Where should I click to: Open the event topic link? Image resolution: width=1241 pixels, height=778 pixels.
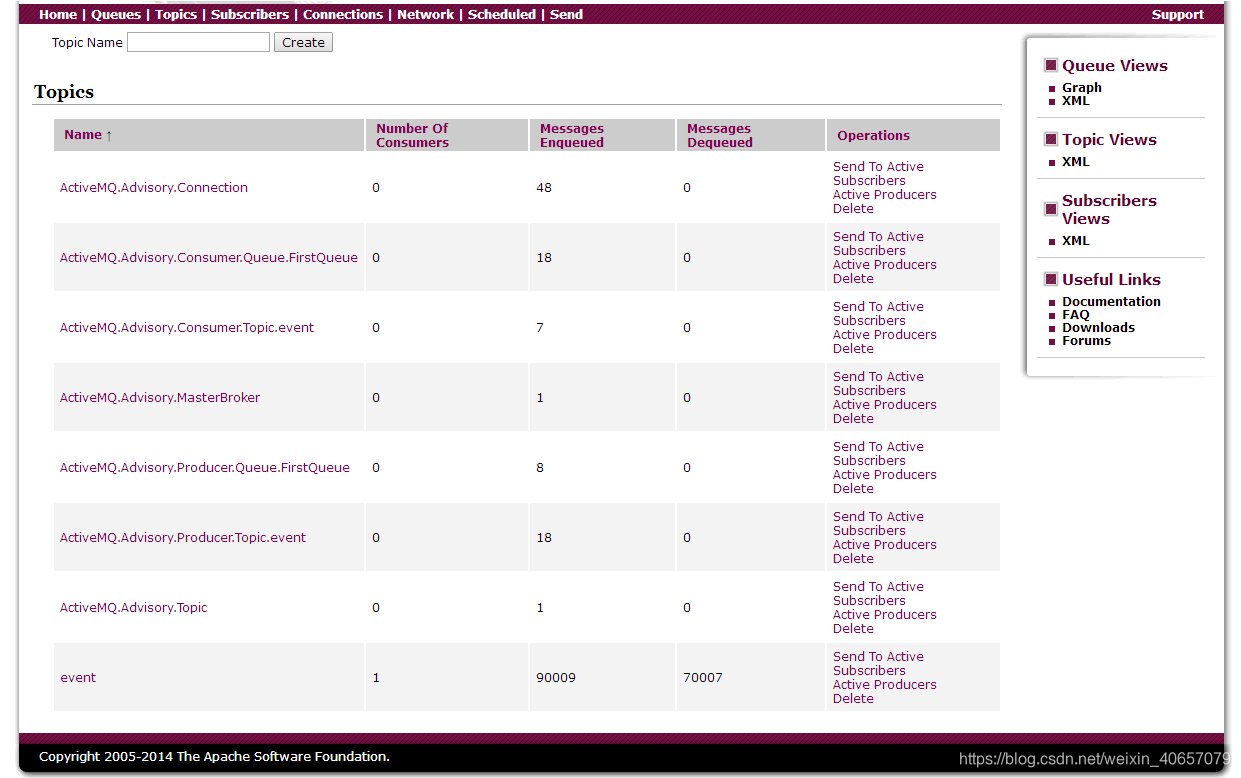[x=78, y=677]
